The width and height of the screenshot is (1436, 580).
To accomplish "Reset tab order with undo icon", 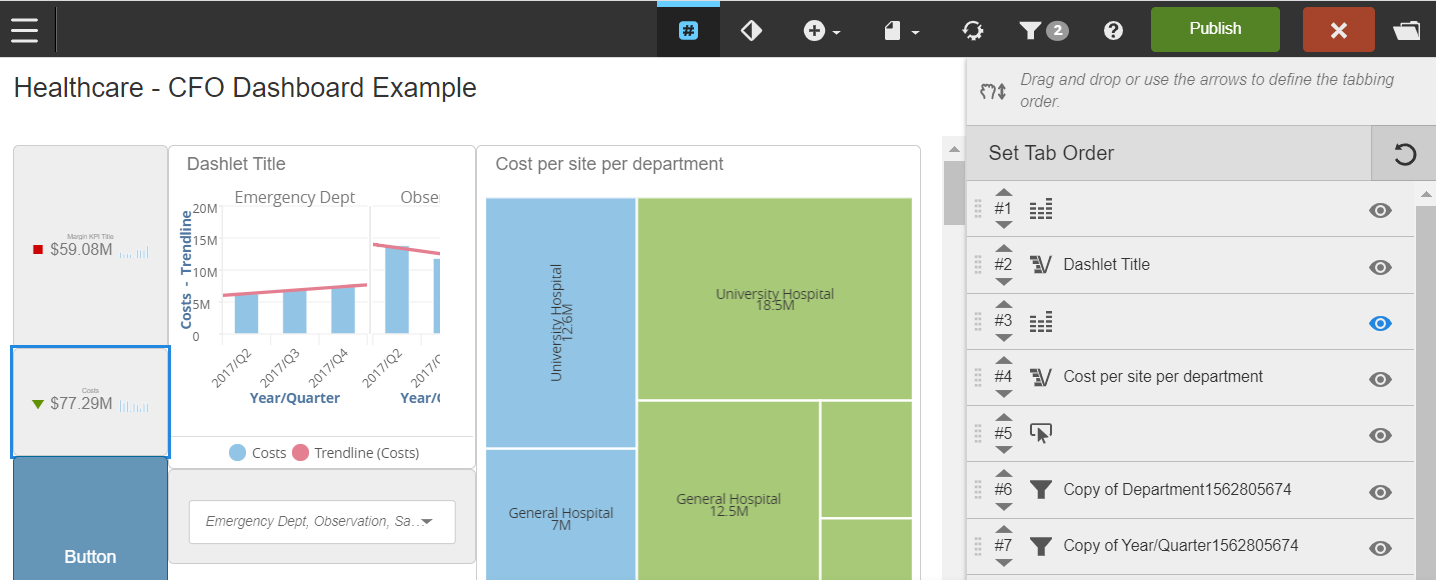I will coord(1404,154).
